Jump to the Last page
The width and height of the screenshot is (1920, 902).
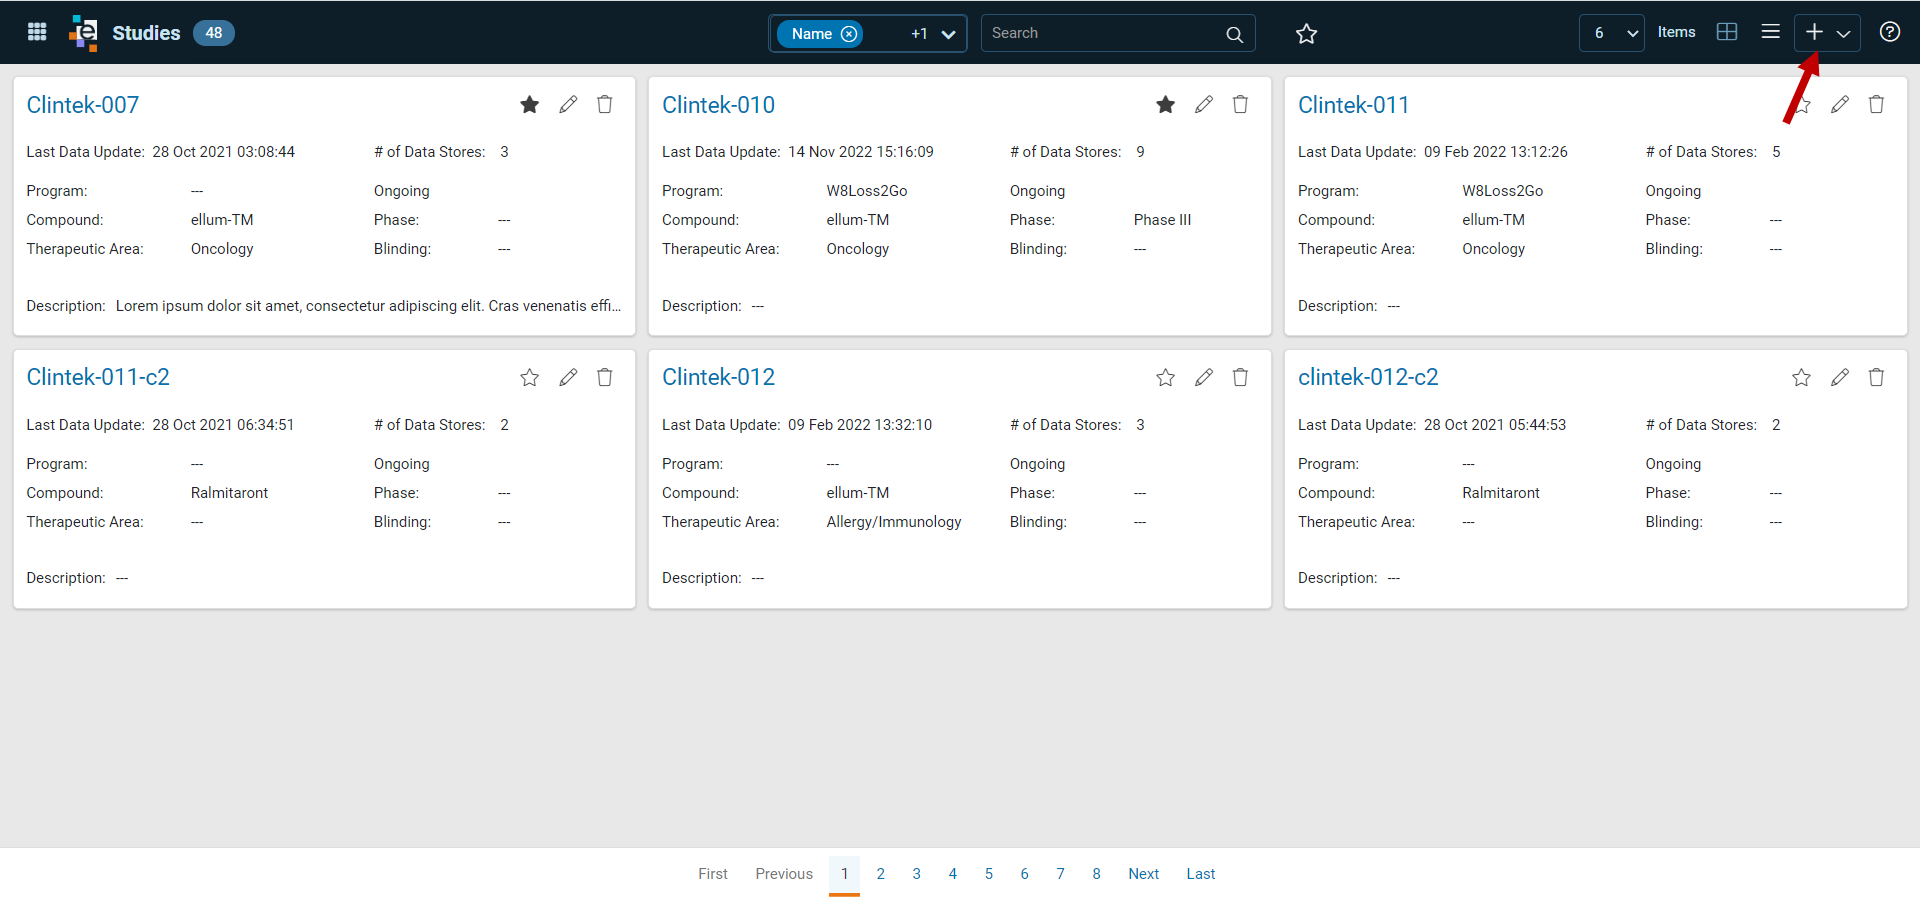1200,874
